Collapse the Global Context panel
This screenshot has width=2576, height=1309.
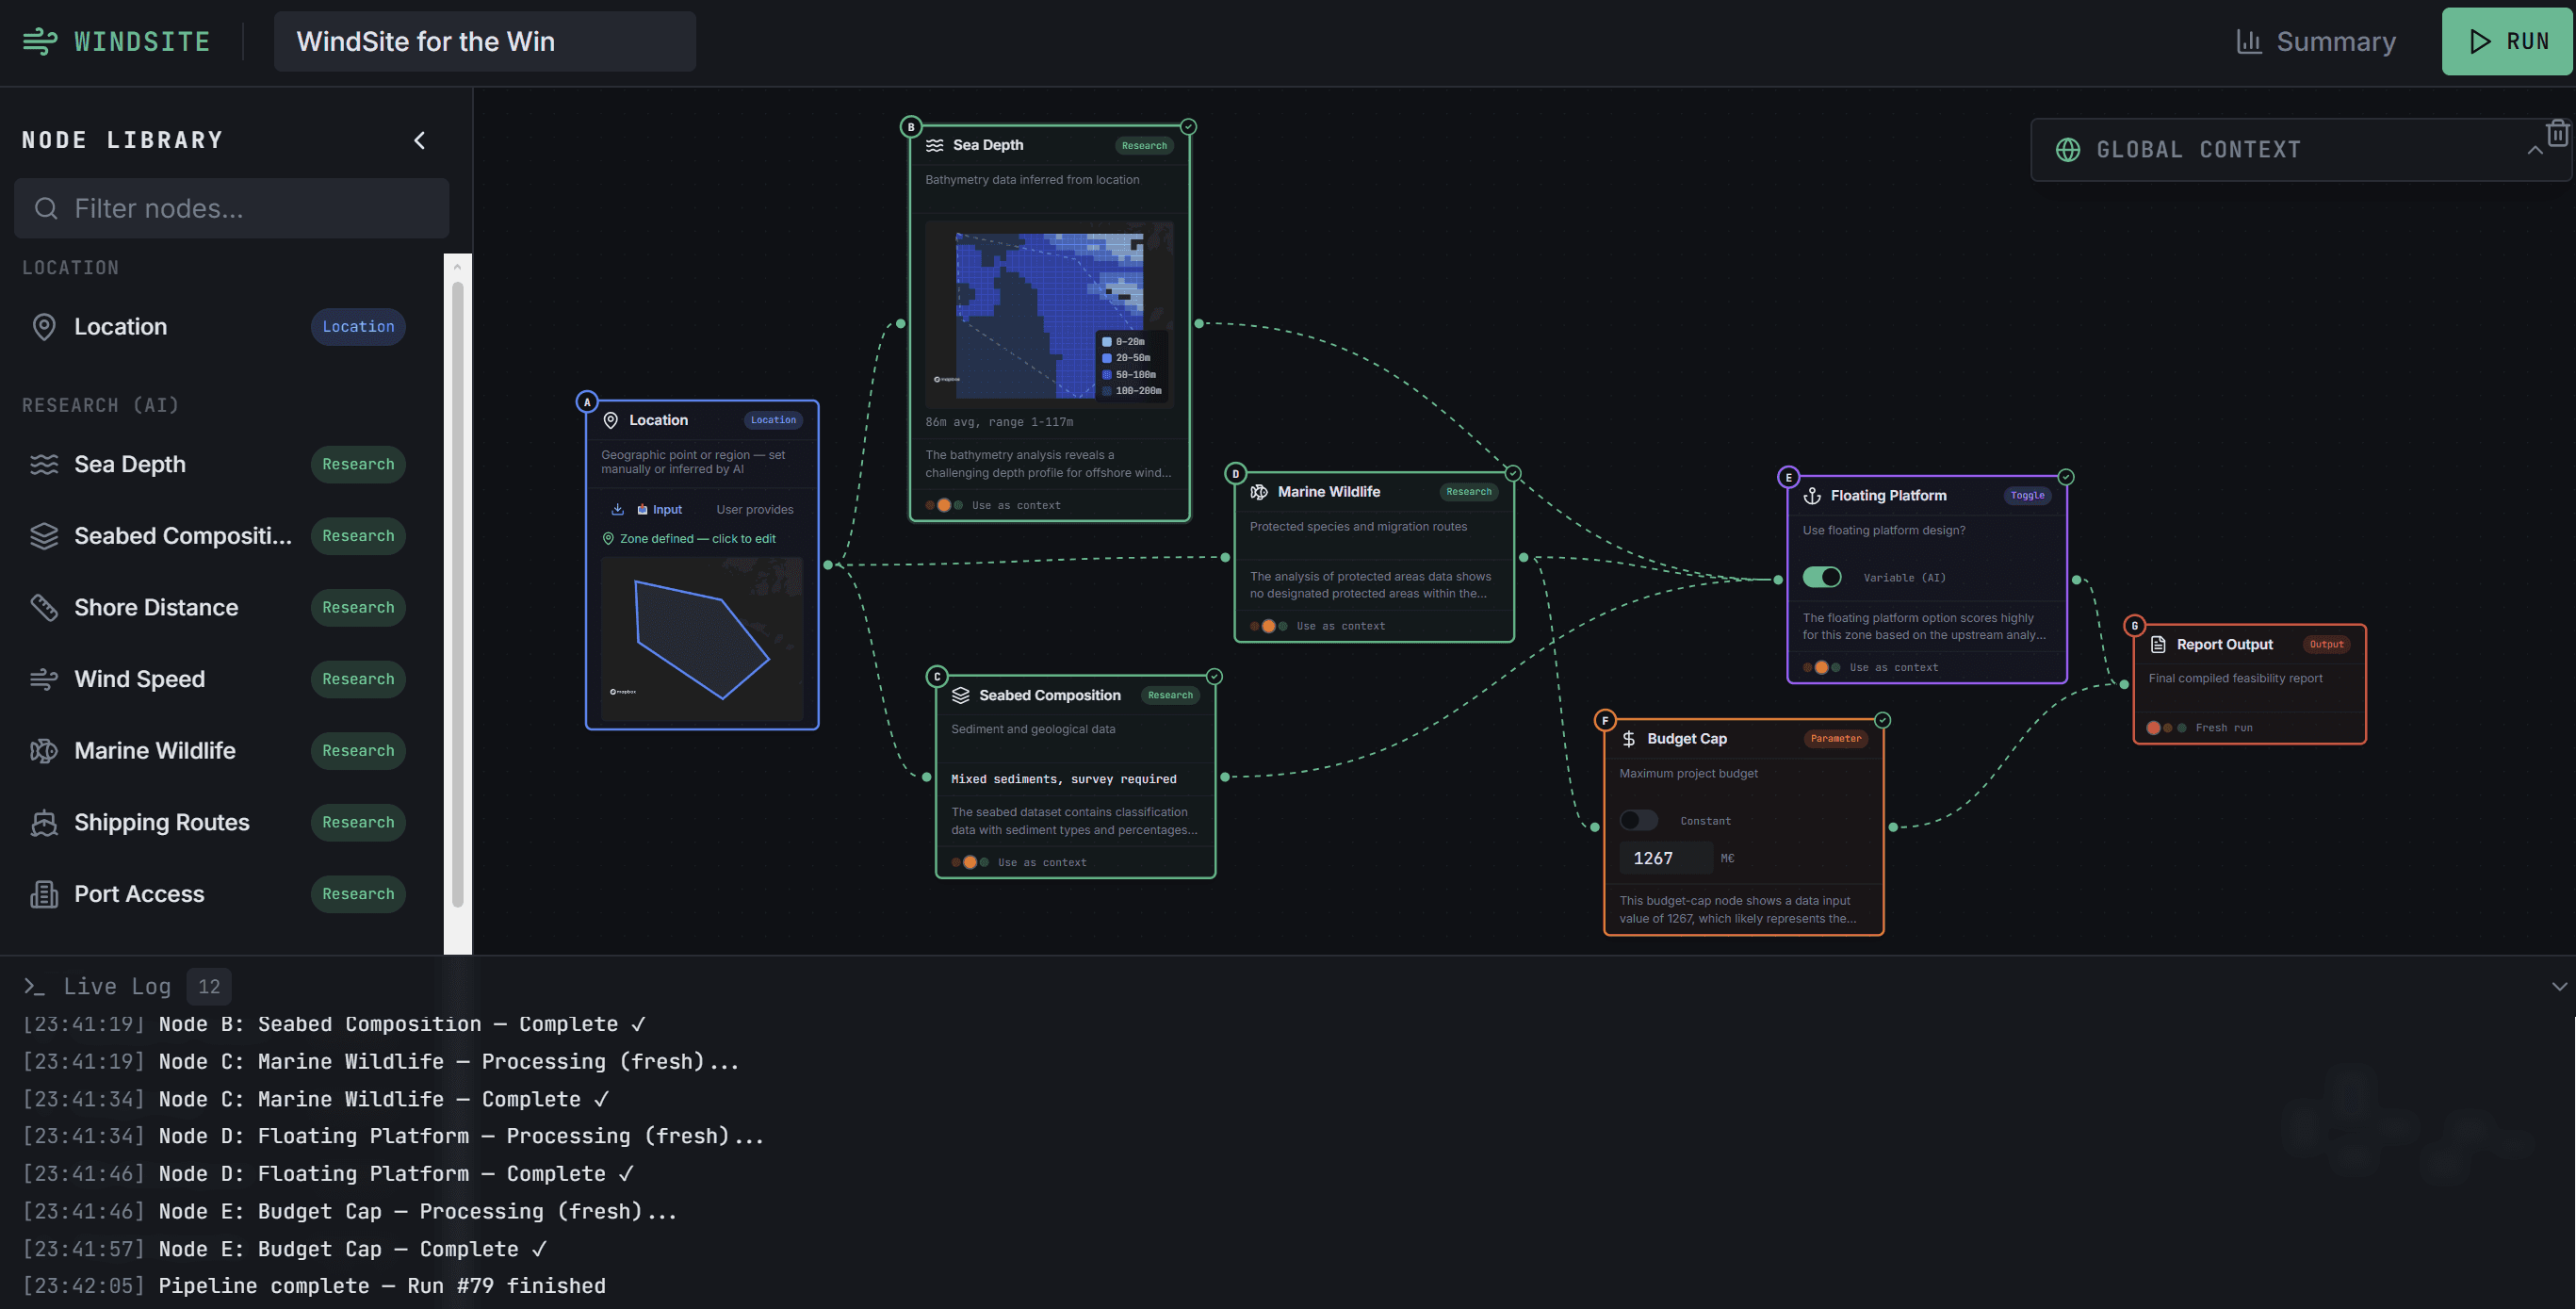(2535, 150)
